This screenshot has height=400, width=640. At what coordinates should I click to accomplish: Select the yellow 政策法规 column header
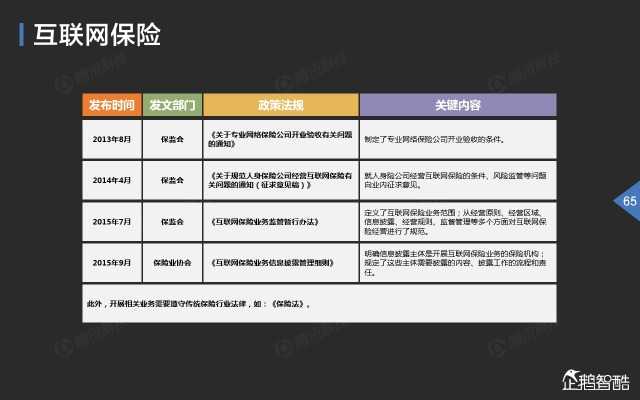point(281,105)
